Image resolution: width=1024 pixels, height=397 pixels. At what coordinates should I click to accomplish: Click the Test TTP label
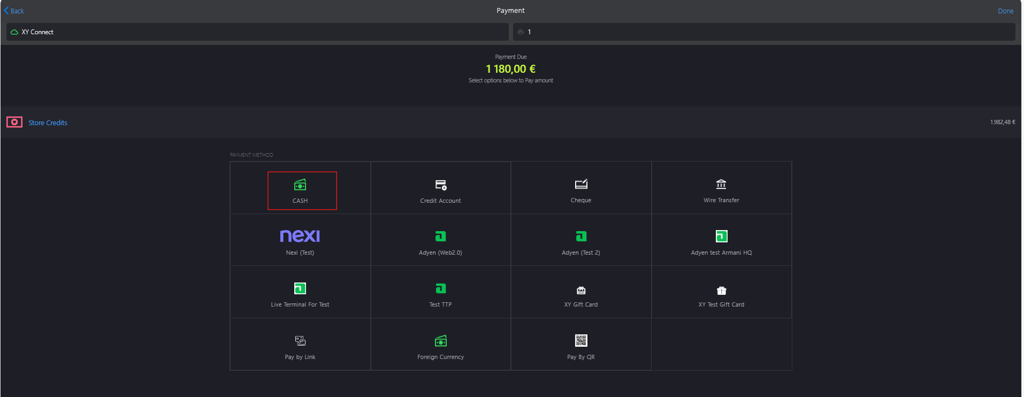pos(441,305)
